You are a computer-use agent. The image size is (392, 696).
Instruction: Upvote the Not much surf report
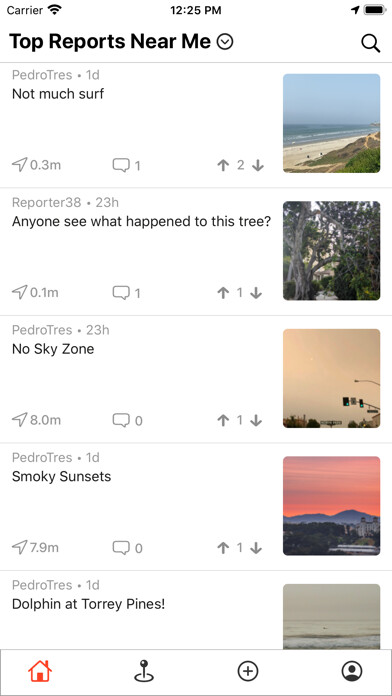click(x=223, y=166)
